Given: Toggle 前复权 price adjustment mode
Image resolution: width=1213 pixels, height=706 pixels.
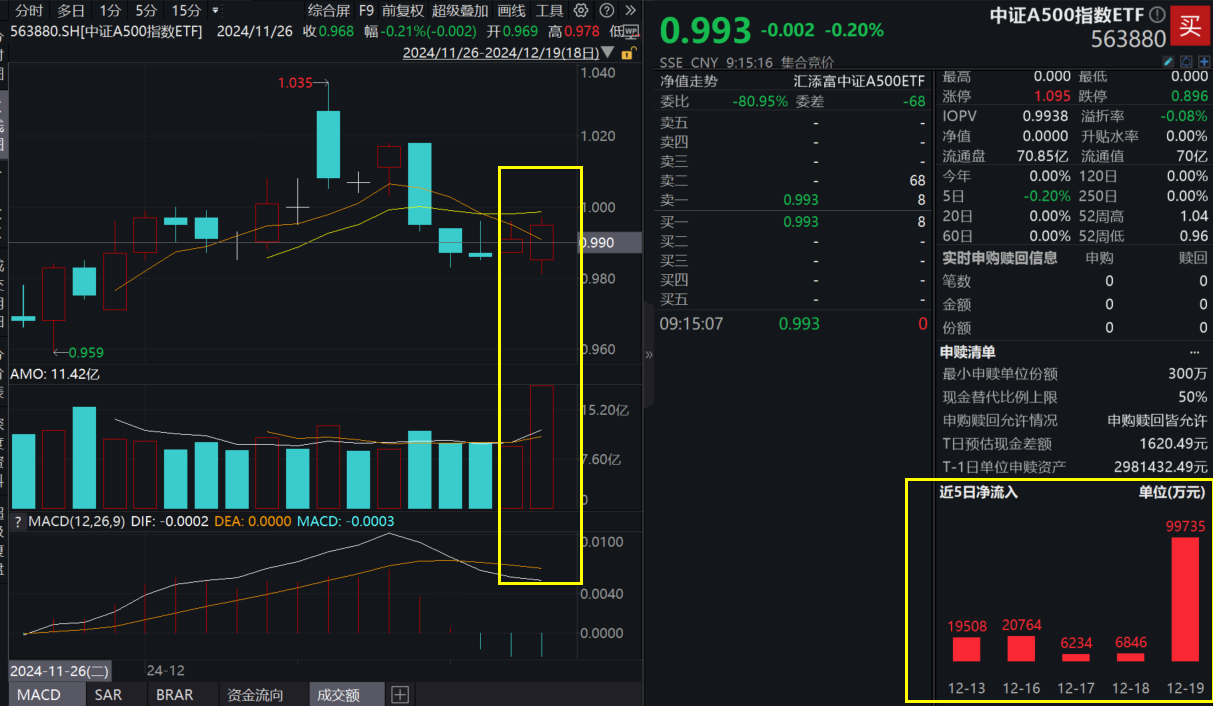Looking at the screenshot, I should 402,11.
